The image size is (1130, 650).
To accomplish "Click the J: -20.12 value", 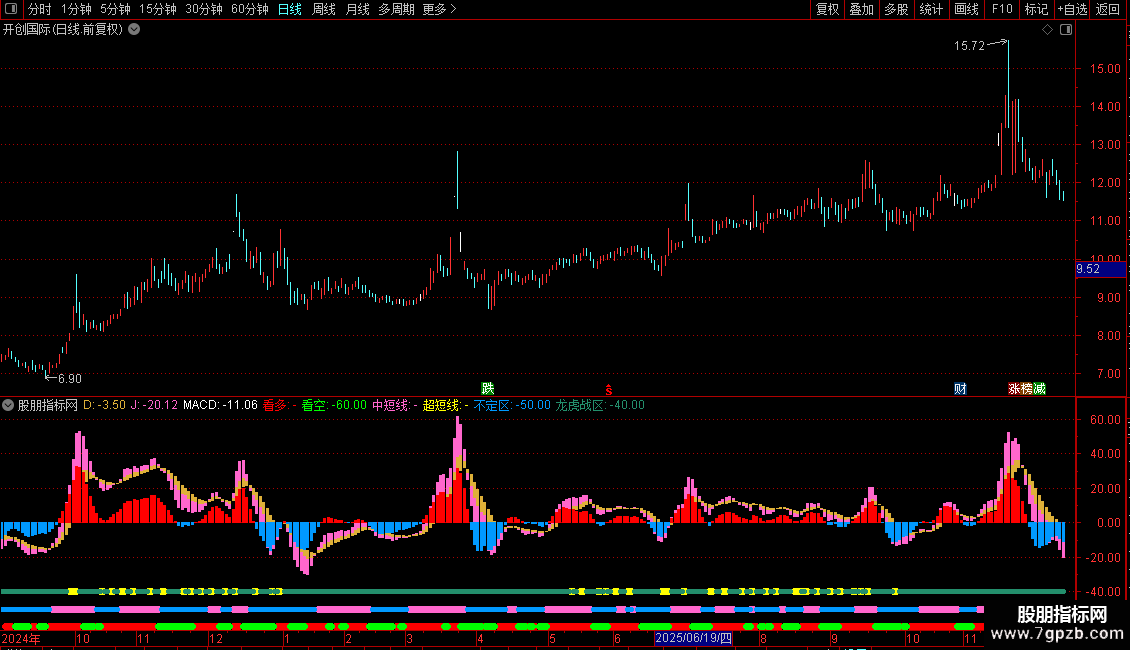I will [x=154, y=406].
